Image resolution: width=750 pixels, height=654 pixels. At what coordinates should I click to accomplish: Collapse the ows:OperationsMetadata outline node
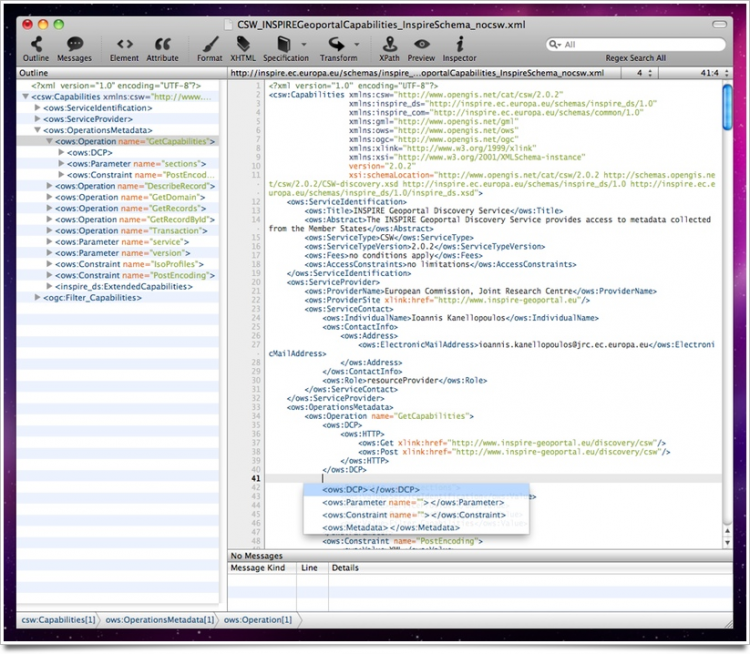(x=37, y=130)
